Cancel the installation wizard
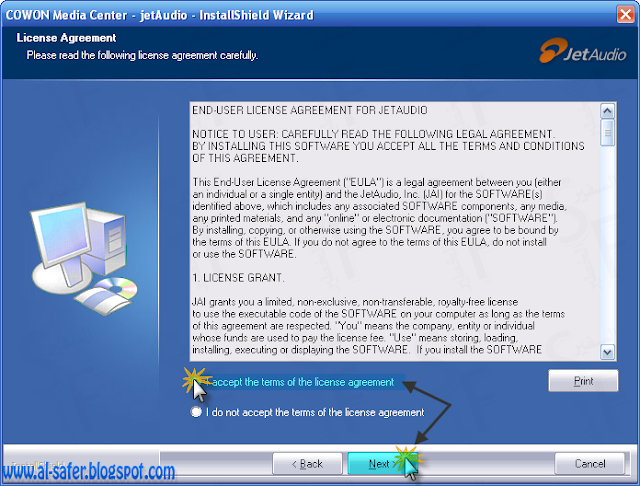Viewport: 640px width, 486px height. (589, 464)
